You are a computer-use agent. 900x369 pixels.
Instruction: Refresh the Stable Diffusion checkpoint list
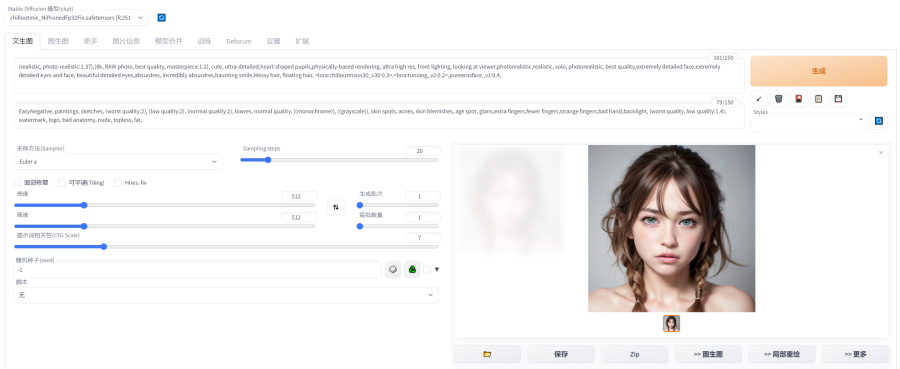click(161, 18)
